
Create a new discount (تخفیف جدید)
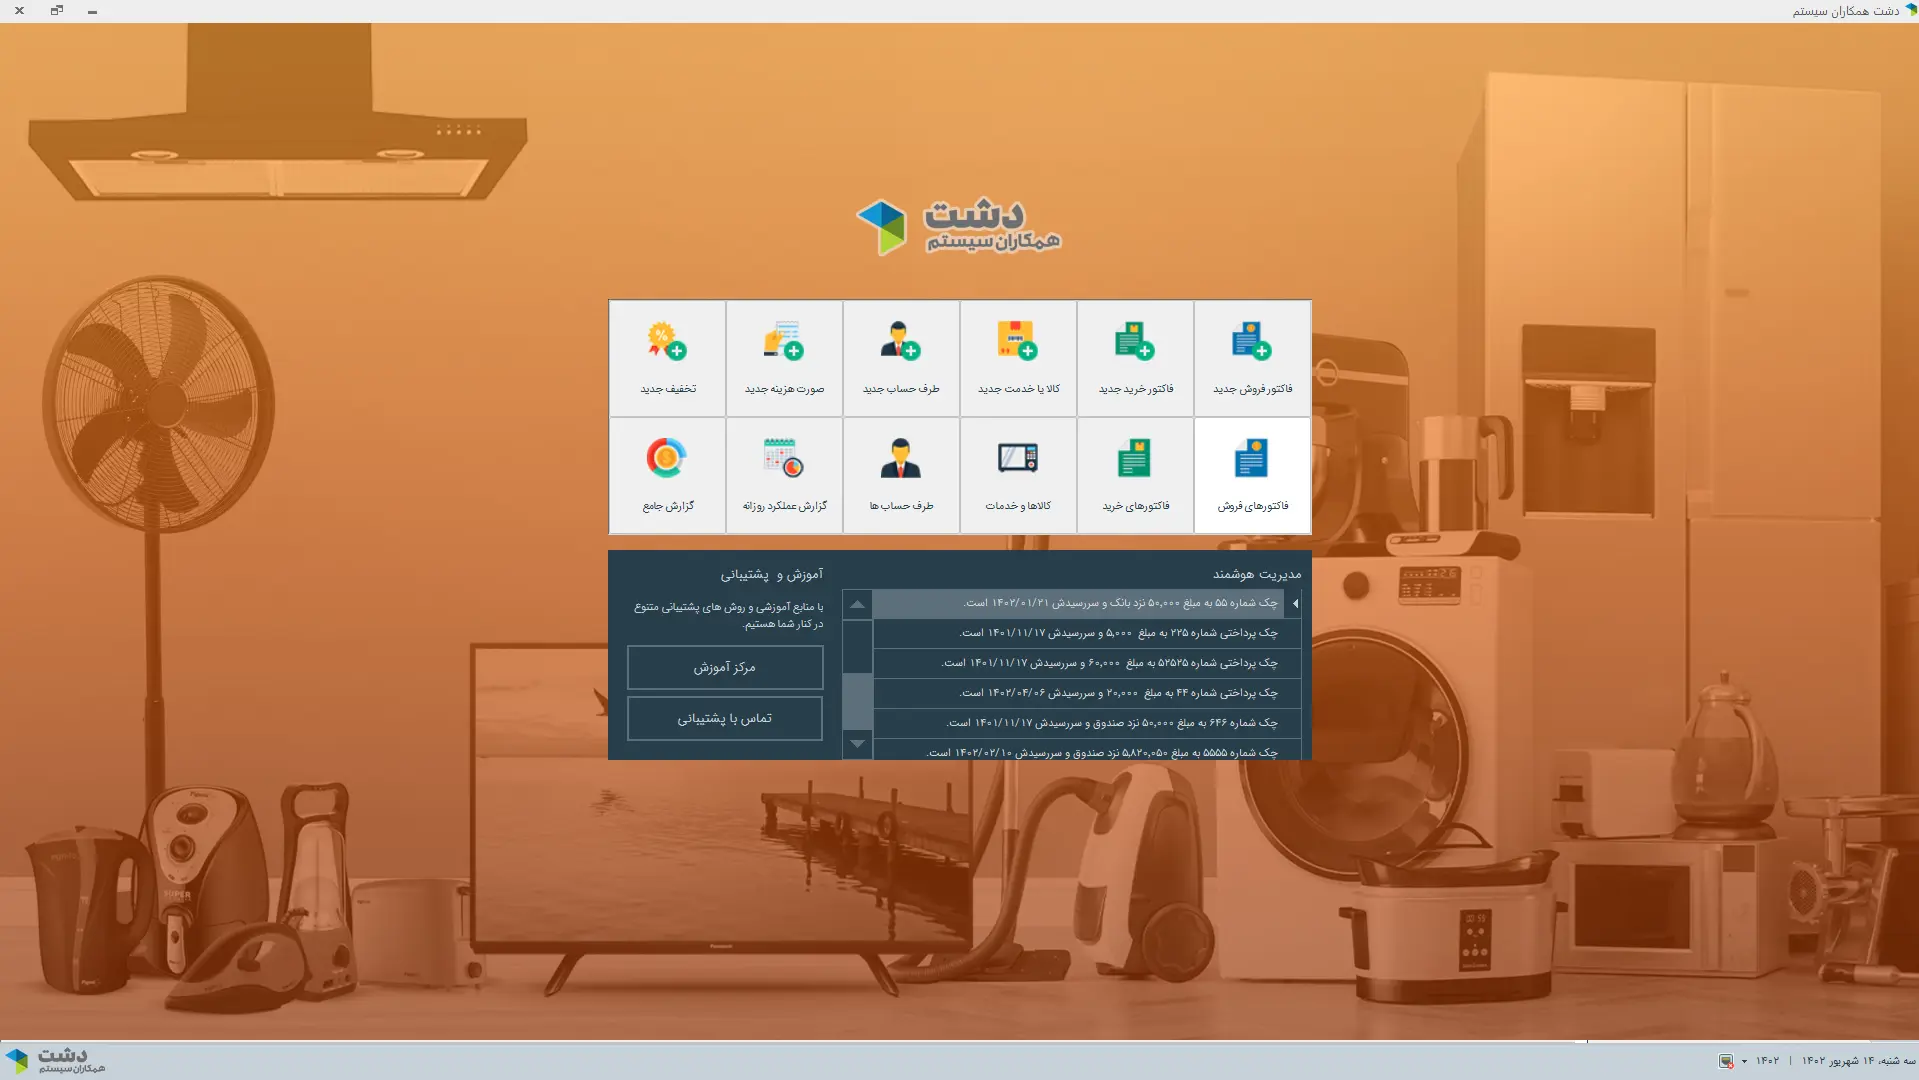pyautogui.click(x=667, y=358)
